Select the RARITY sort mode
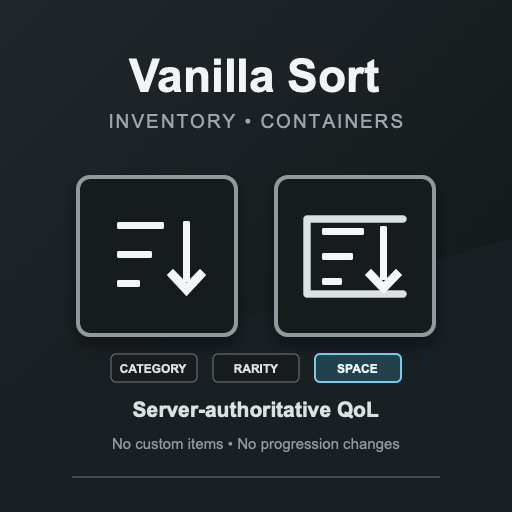The width and height of the screenshot is (512, 512). 256,368
